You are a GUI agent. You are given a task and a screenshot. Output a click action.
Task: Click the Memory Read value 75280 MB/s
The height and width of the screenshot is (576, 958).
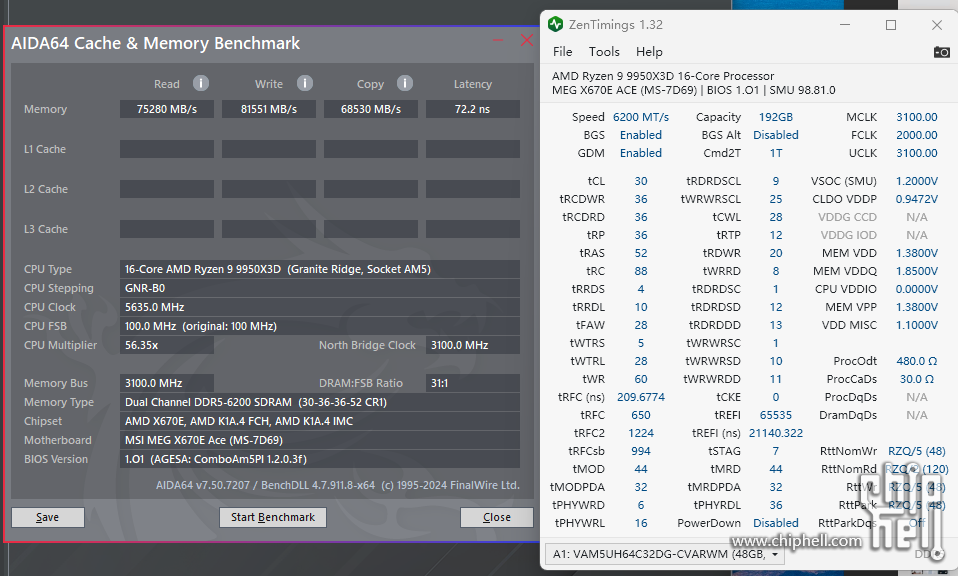pyautogui.click(x=167, y=109)
